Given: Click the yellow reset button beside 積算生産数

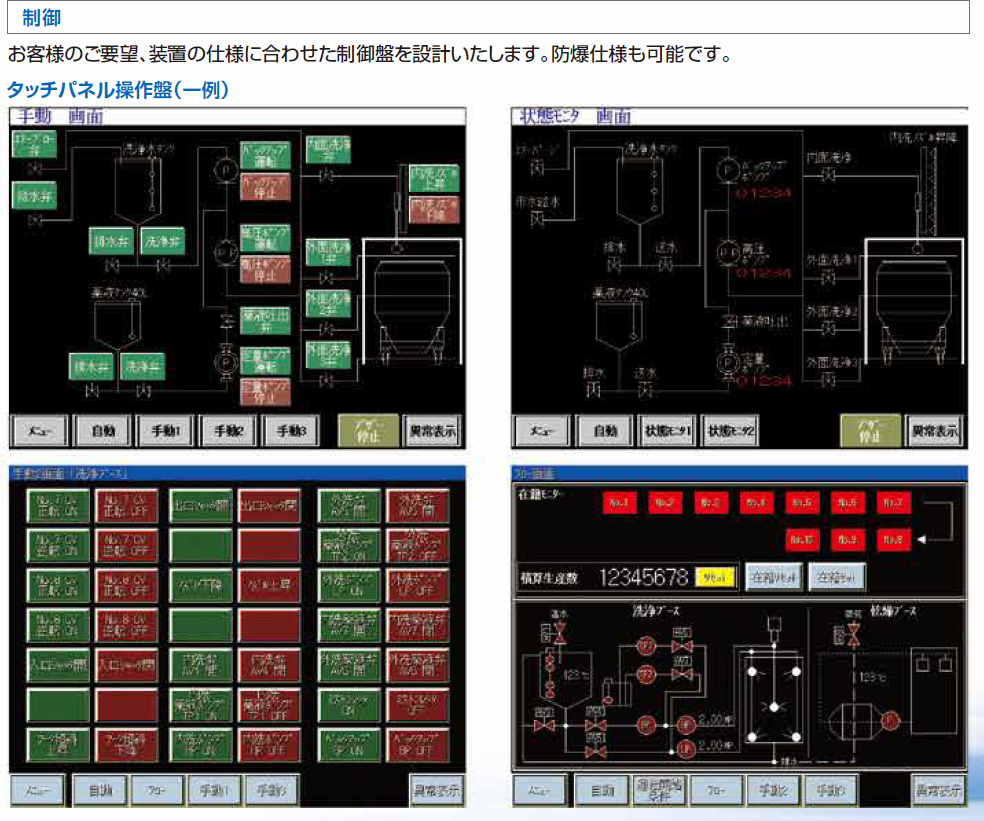Looking at the screenshot, I should coord(715,576).
